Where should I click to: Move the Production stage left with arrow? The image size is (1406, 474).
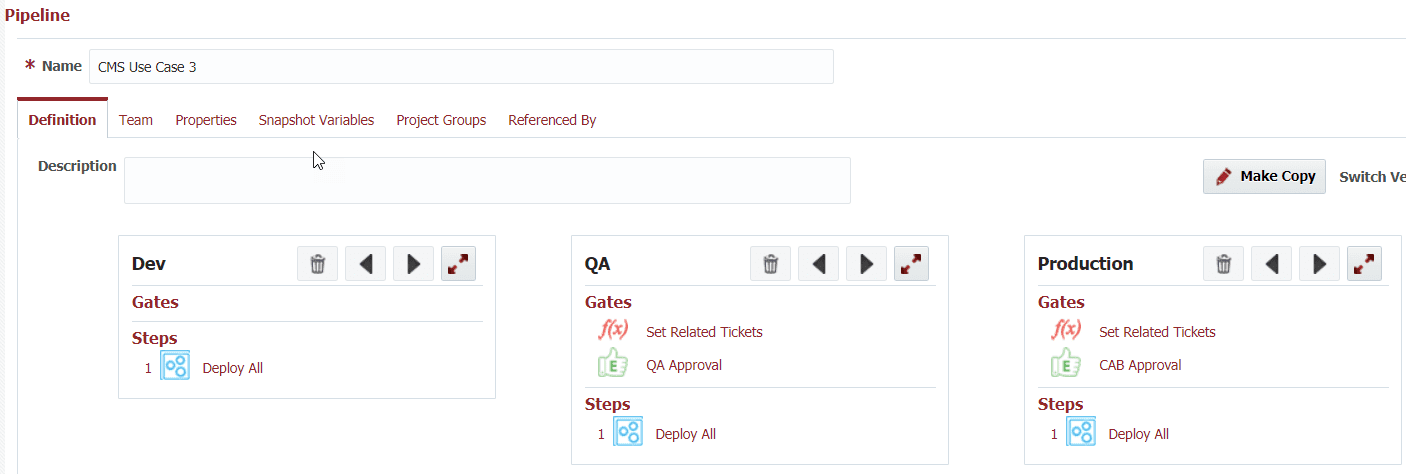point(1271,264)
